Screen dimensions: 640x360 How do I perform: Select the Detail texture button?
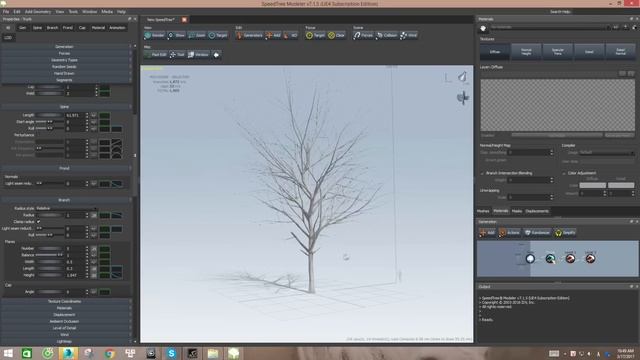[x=589, y=52]
